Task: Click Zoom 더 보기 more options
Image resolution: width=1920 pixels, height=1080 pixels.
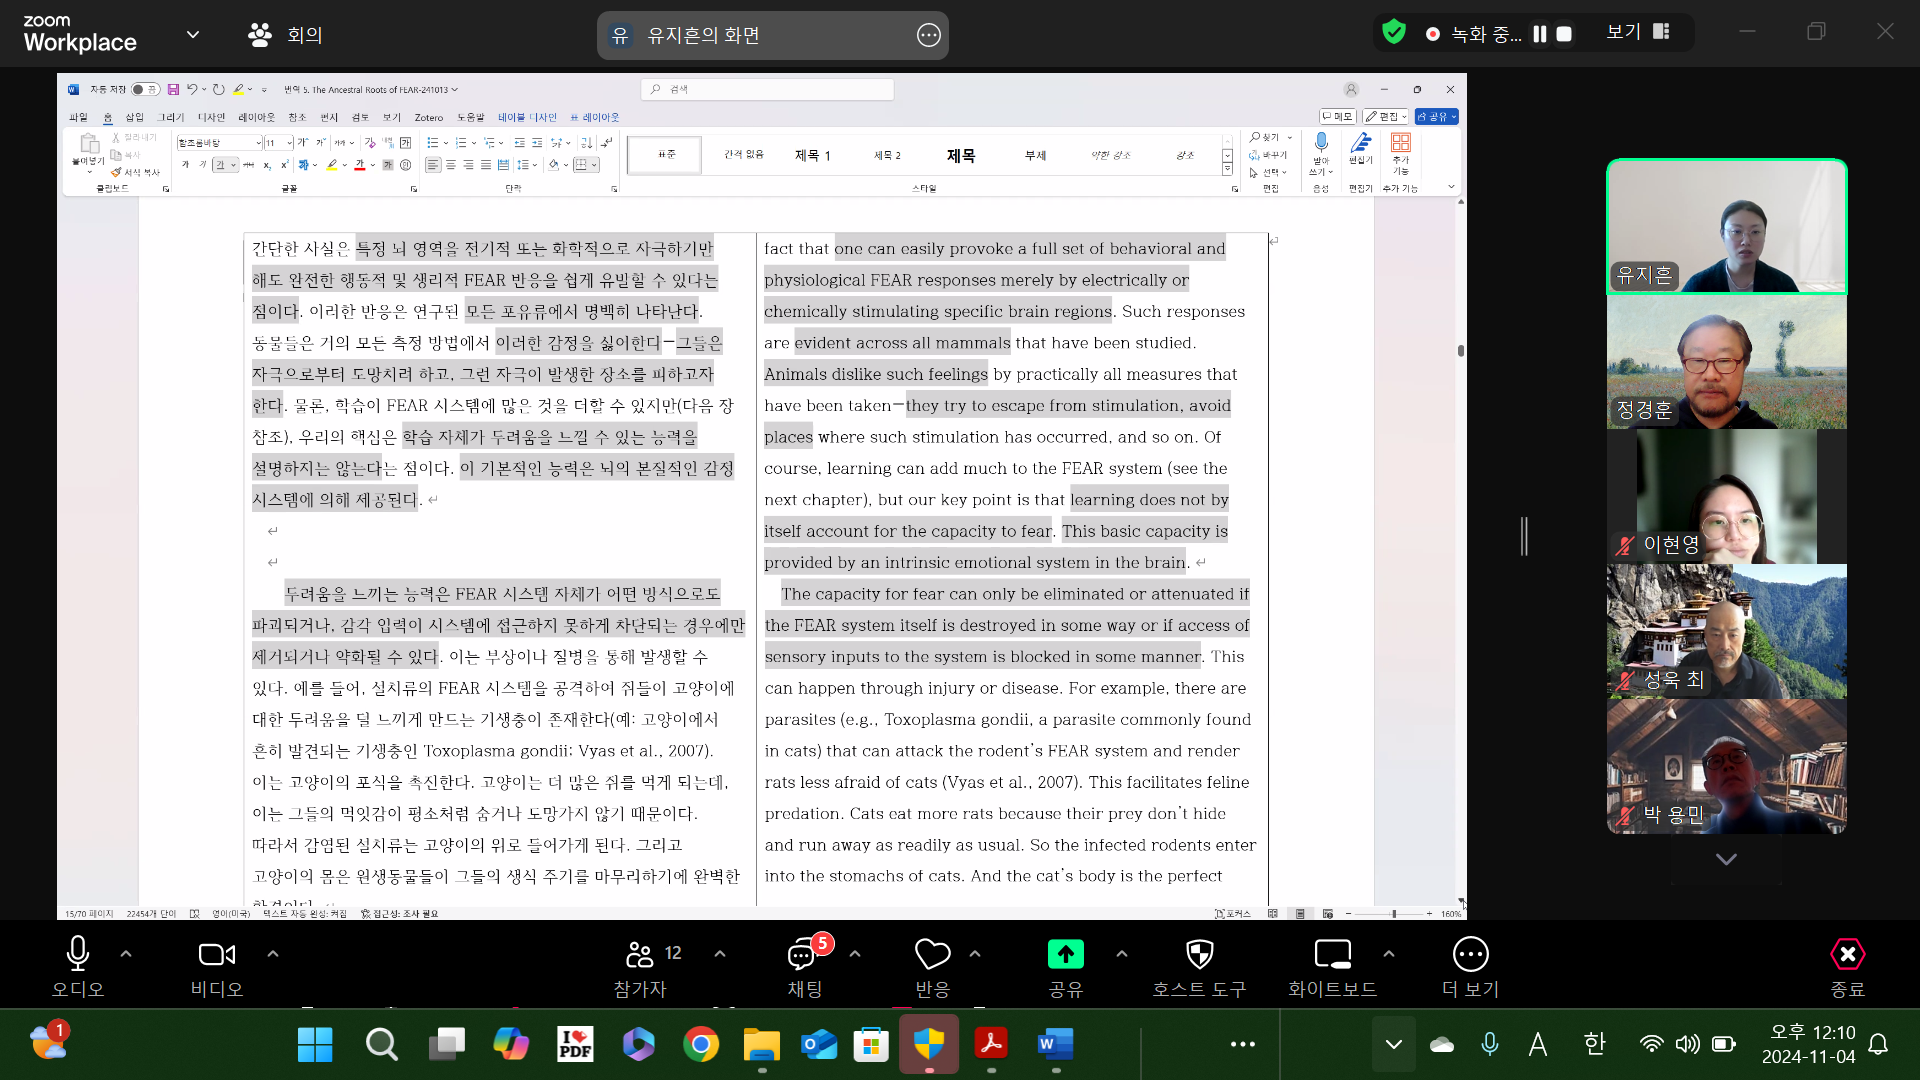Action: [1470, 966]
